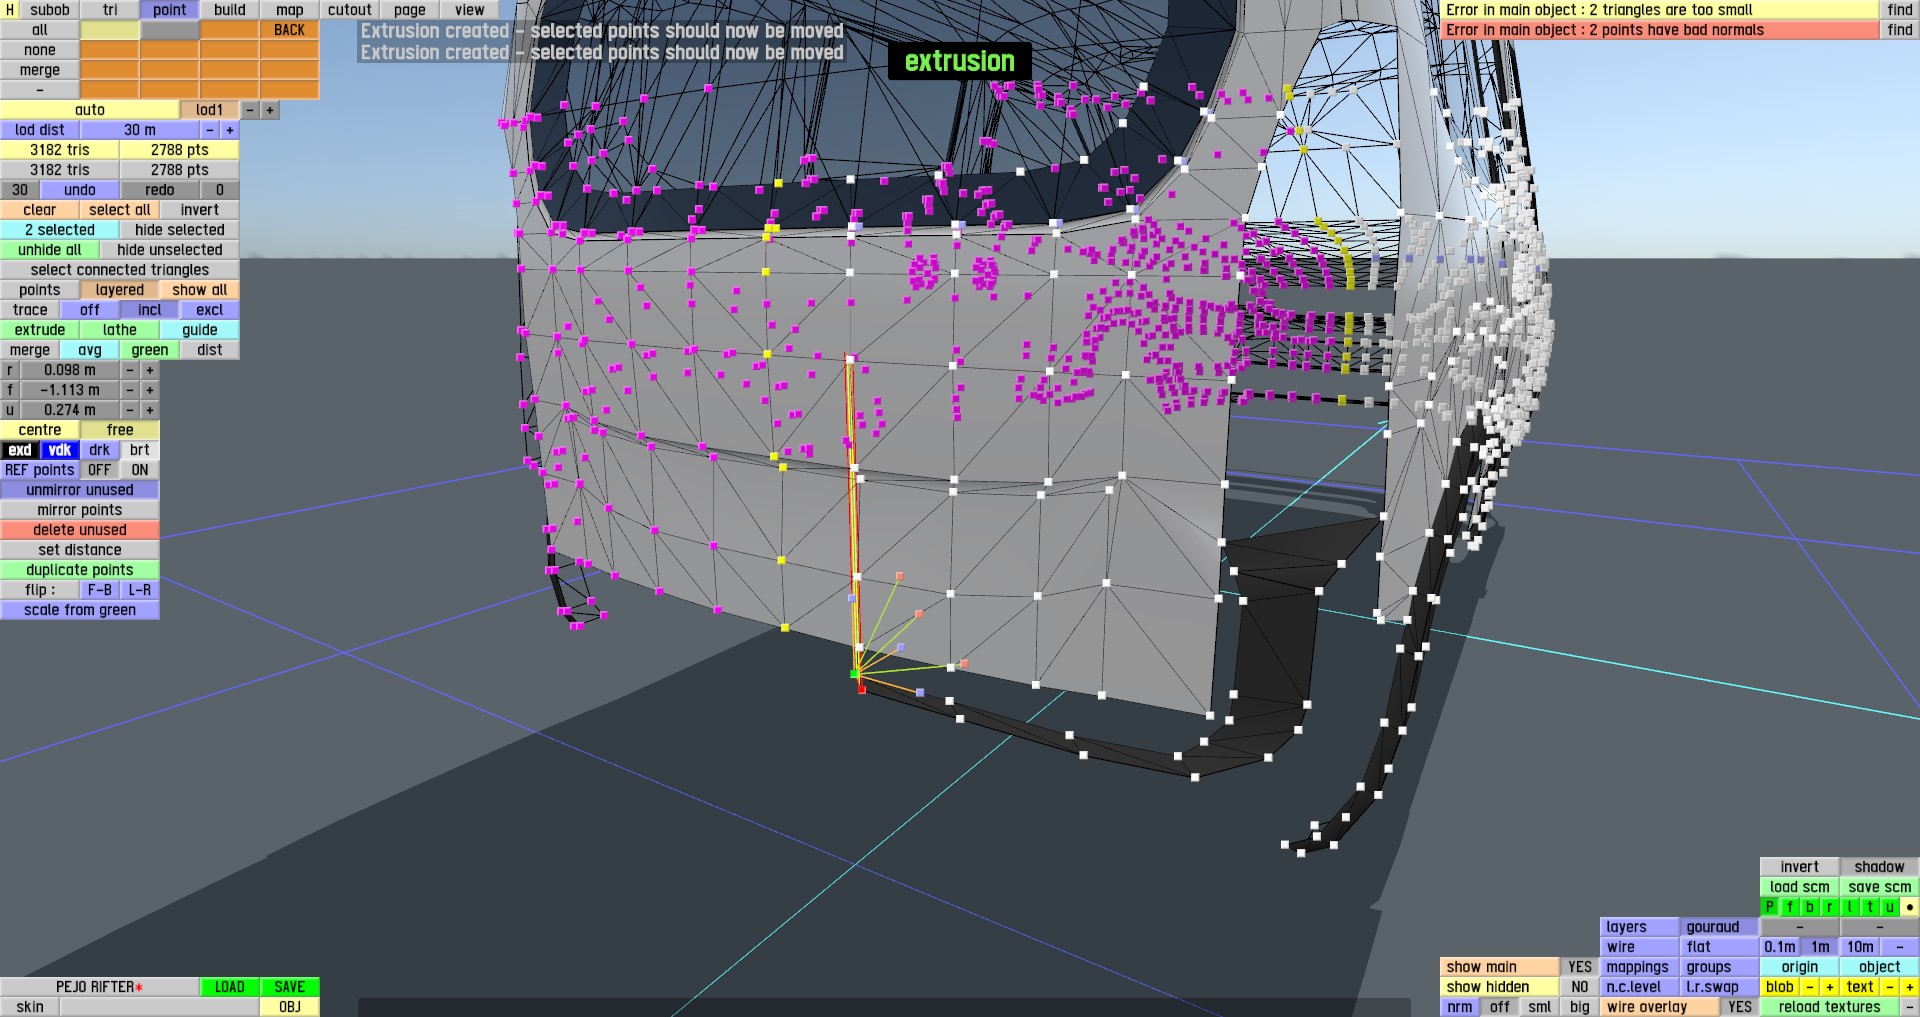The image size is (1920, 1017).
Task: Save the PEJO RIFTER model with SAVE
Action: tap(290, 987)
